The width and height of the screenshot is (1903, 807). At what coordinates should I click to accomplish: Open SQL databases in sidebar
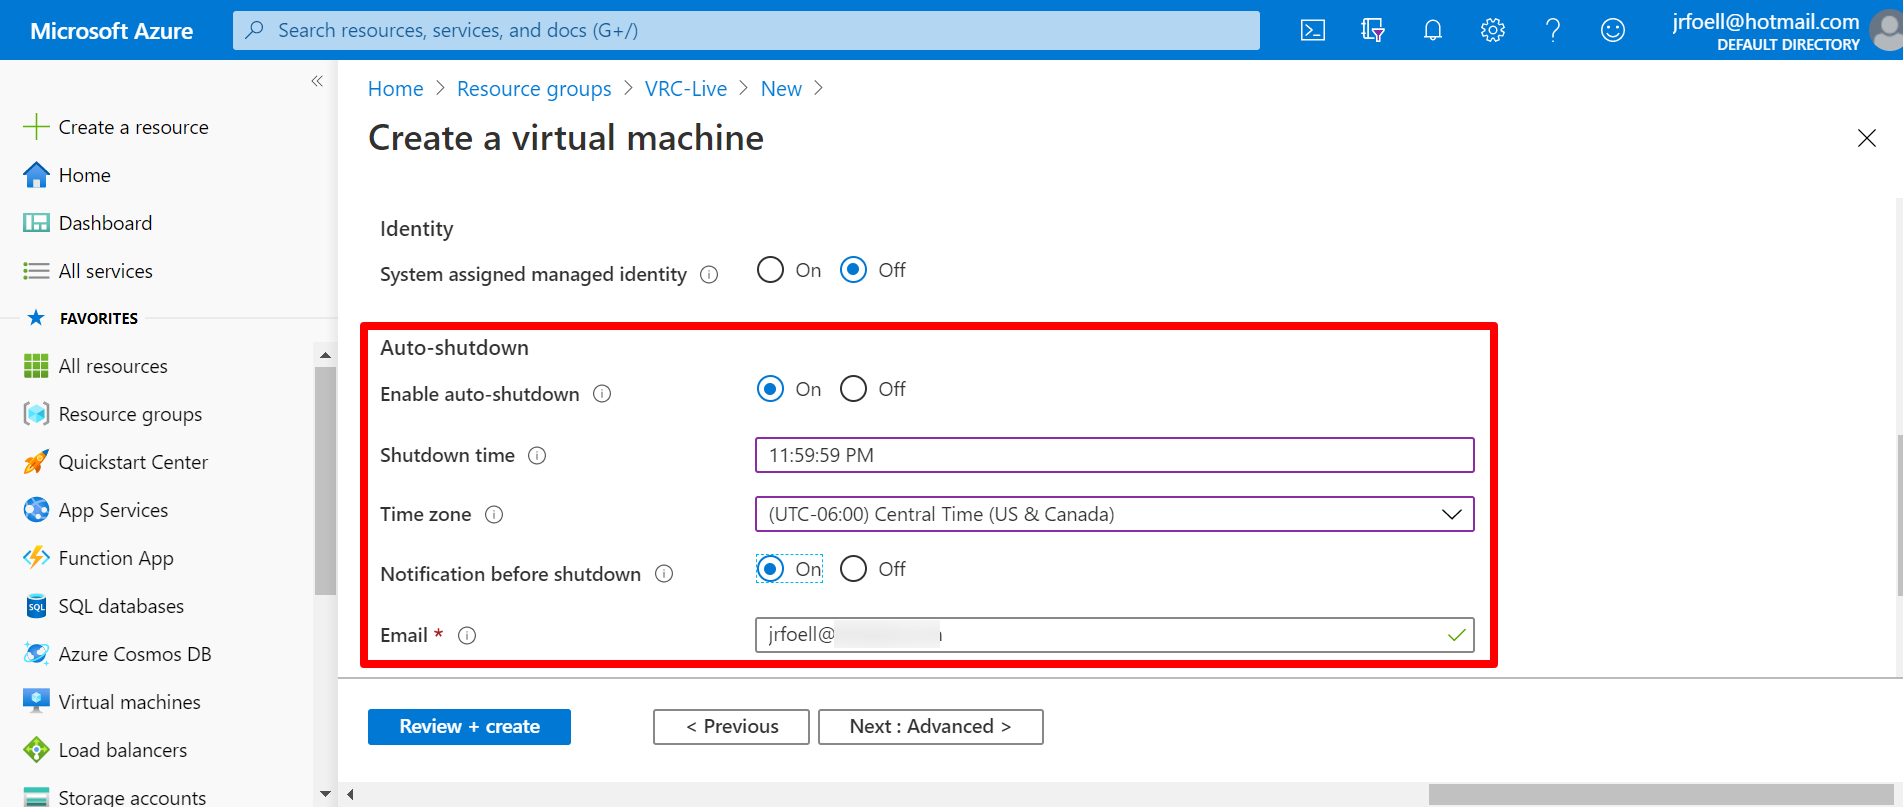point(122,606)
